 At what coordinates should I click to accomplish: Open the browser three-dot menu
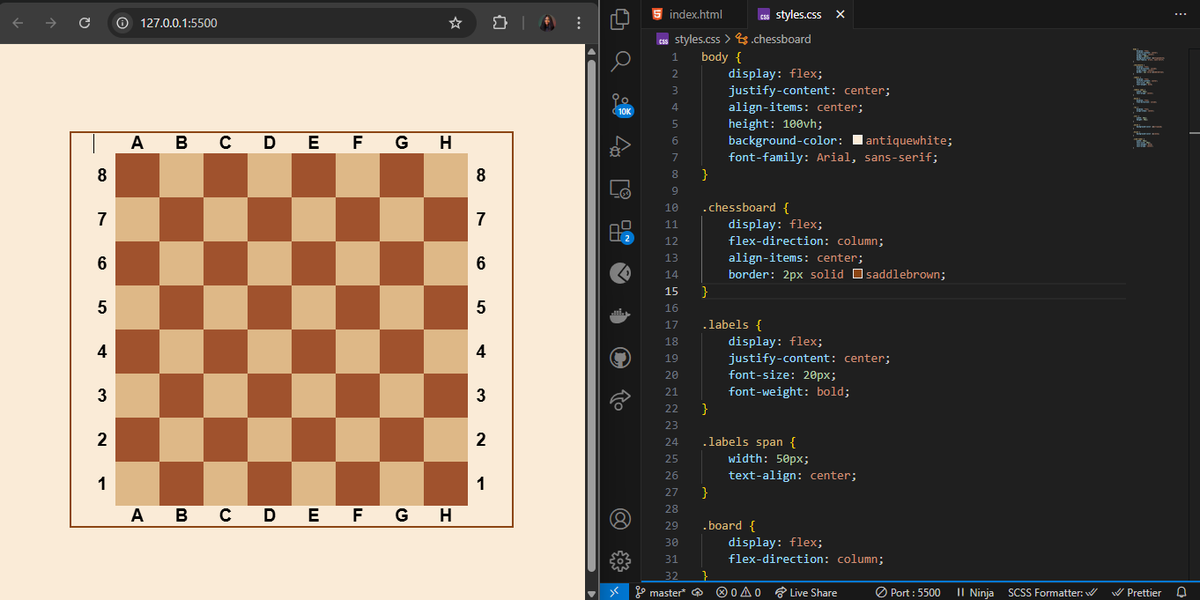point(578,22)
